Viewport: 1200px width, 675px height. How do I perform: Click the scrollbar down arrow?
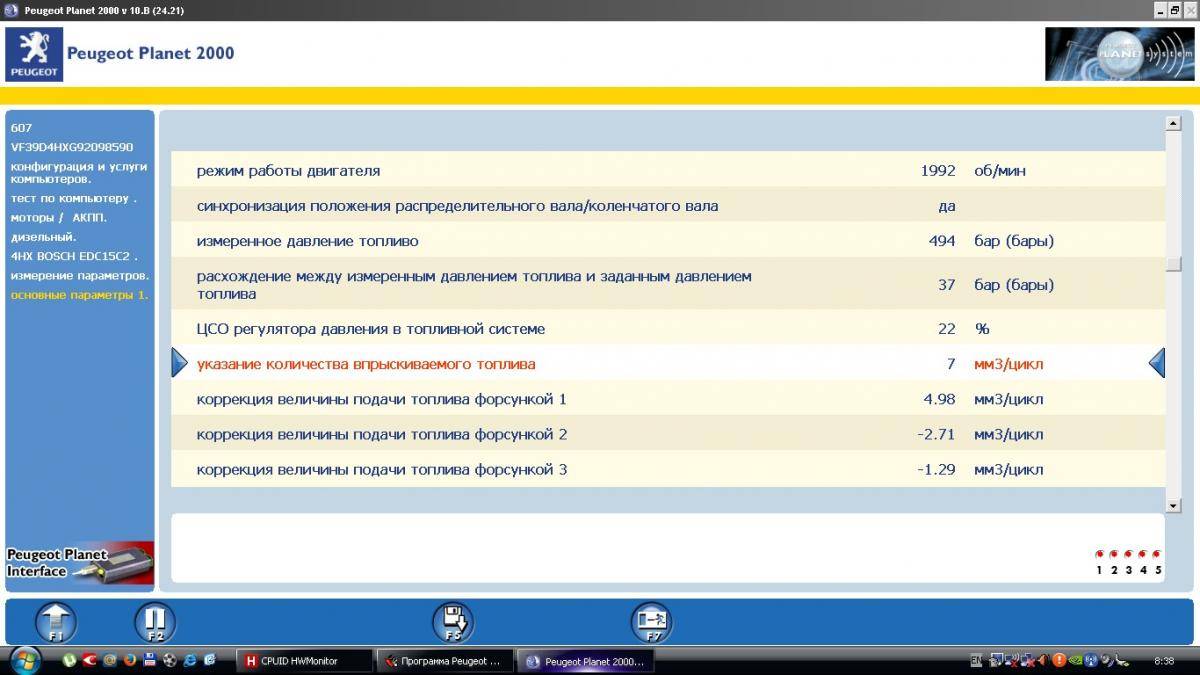(1174, 506)
